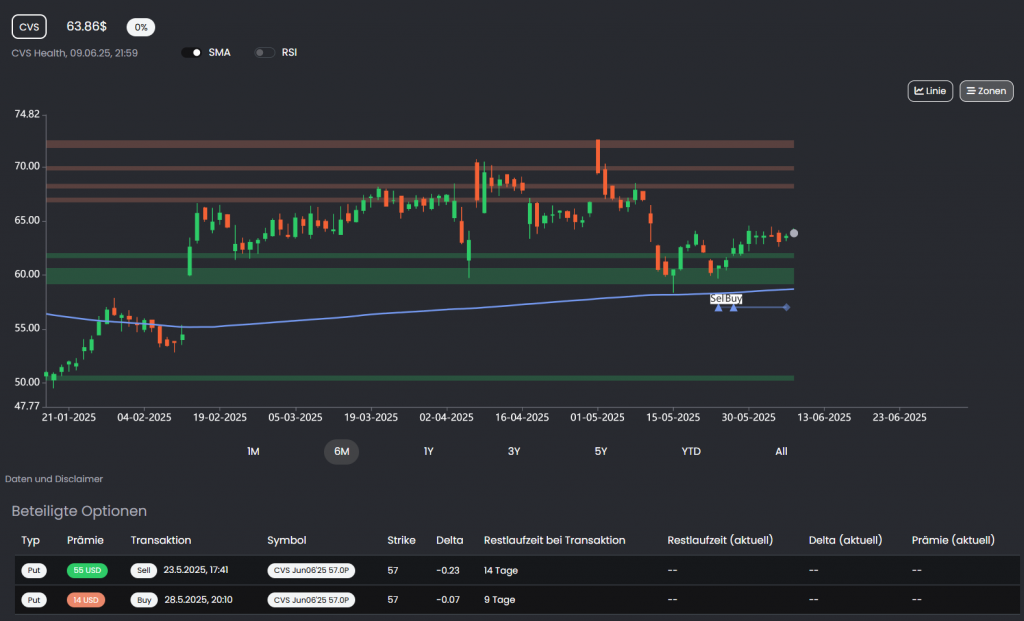This screenshot has width=1024, height=621.
Task: Click CVS Health, 09.06.25, 21:59 text
Action: pos(74,53)
